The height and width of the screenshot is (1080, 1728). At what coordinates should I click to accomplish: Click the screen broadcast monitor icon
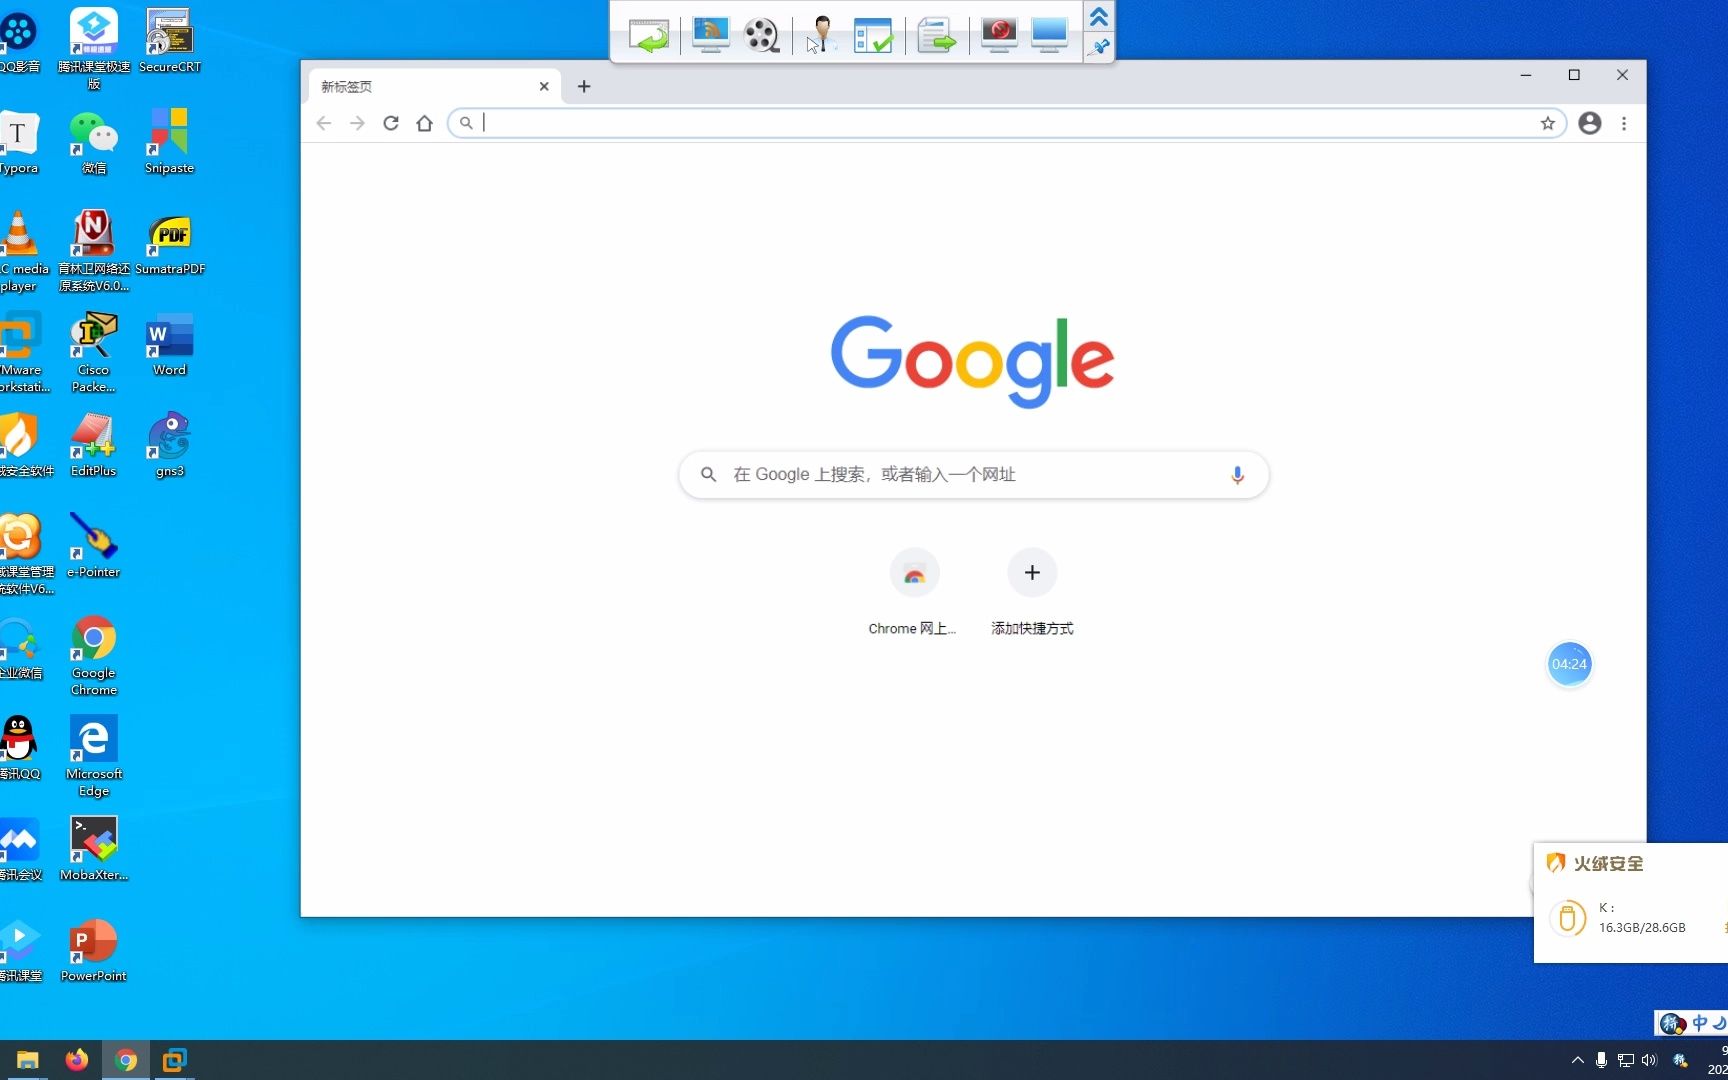[x=710, y=35]
